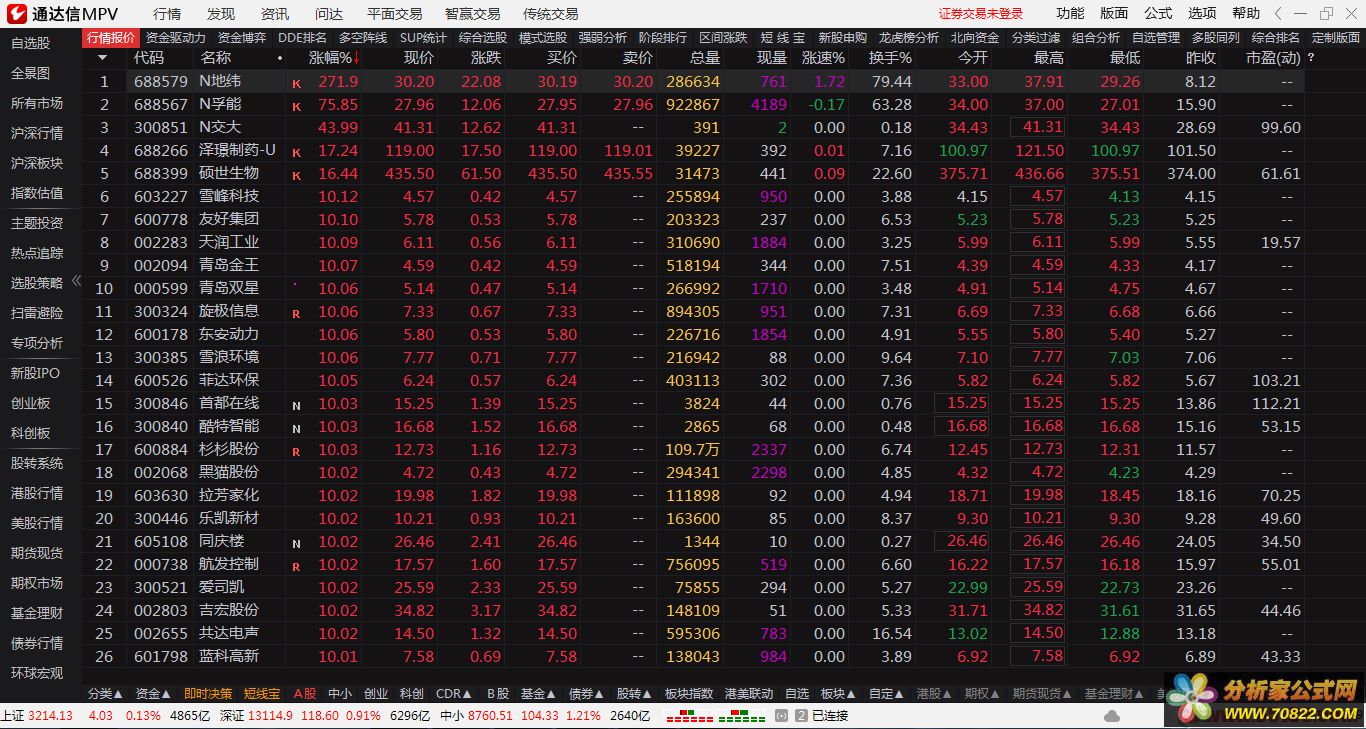
Task: Click the back arrow in title bar
Action: point(1280,13)
